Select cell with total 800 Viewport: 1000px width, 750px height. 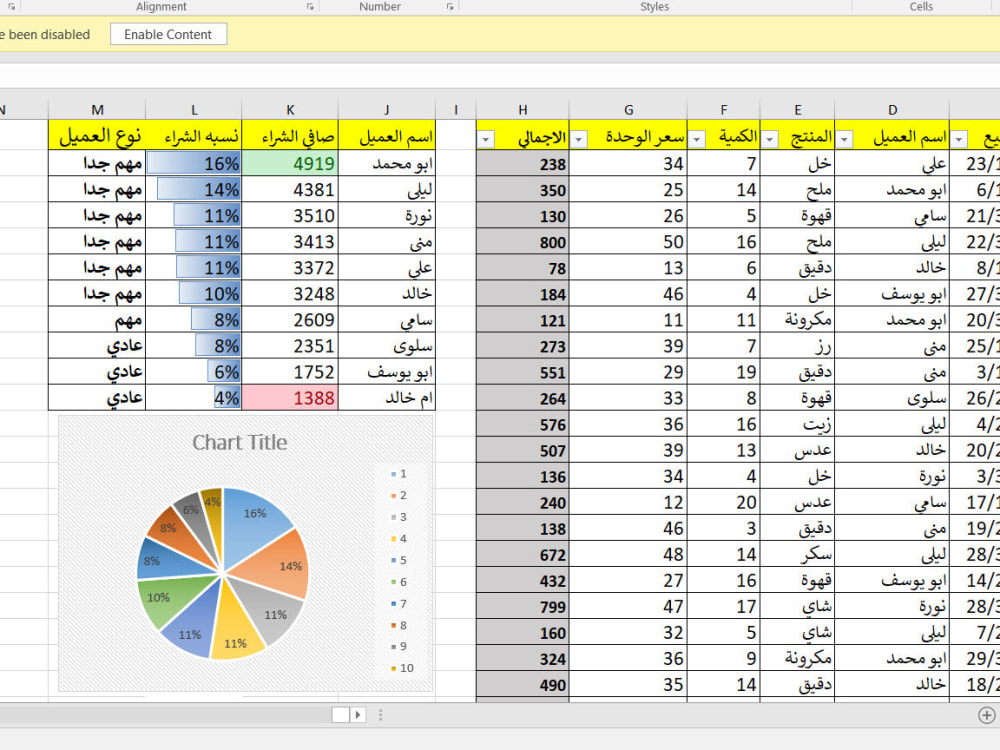pos(522,242)
